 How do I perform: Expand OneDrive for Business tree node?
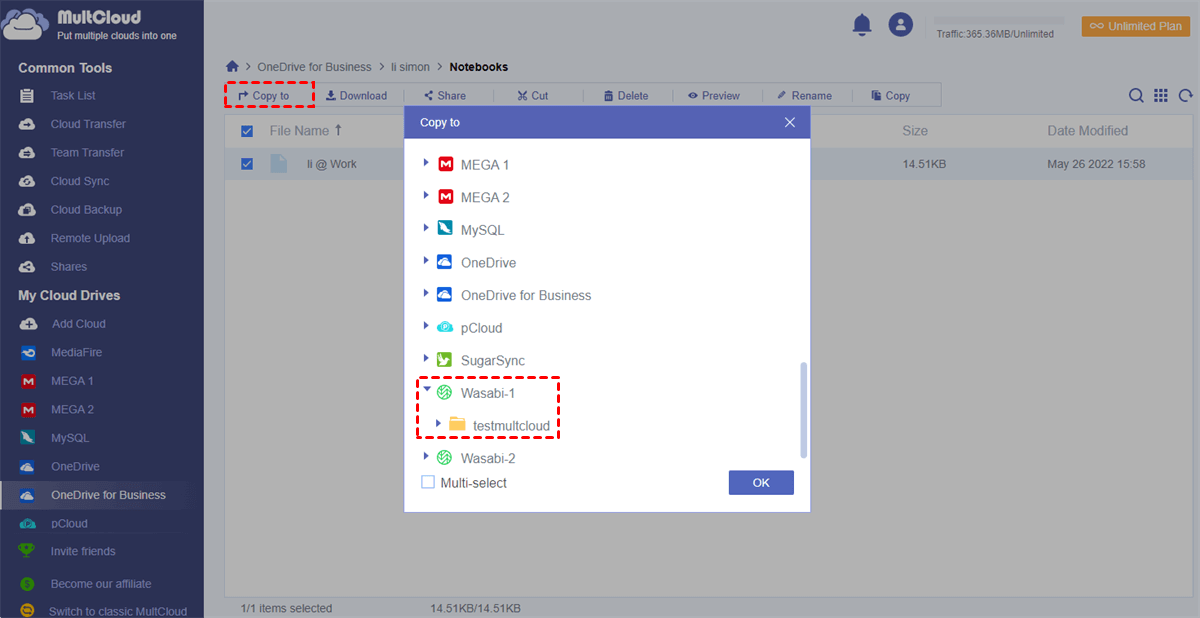click(427, 295)
